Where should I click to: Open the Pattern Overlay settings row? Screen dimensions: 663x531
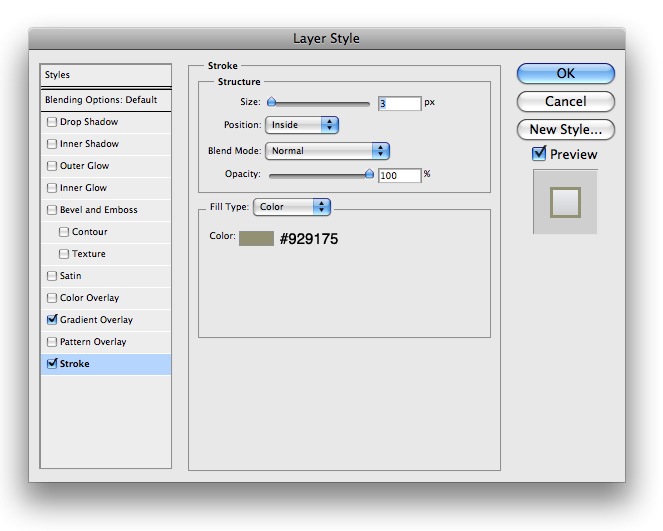click(x=106, y=342)
